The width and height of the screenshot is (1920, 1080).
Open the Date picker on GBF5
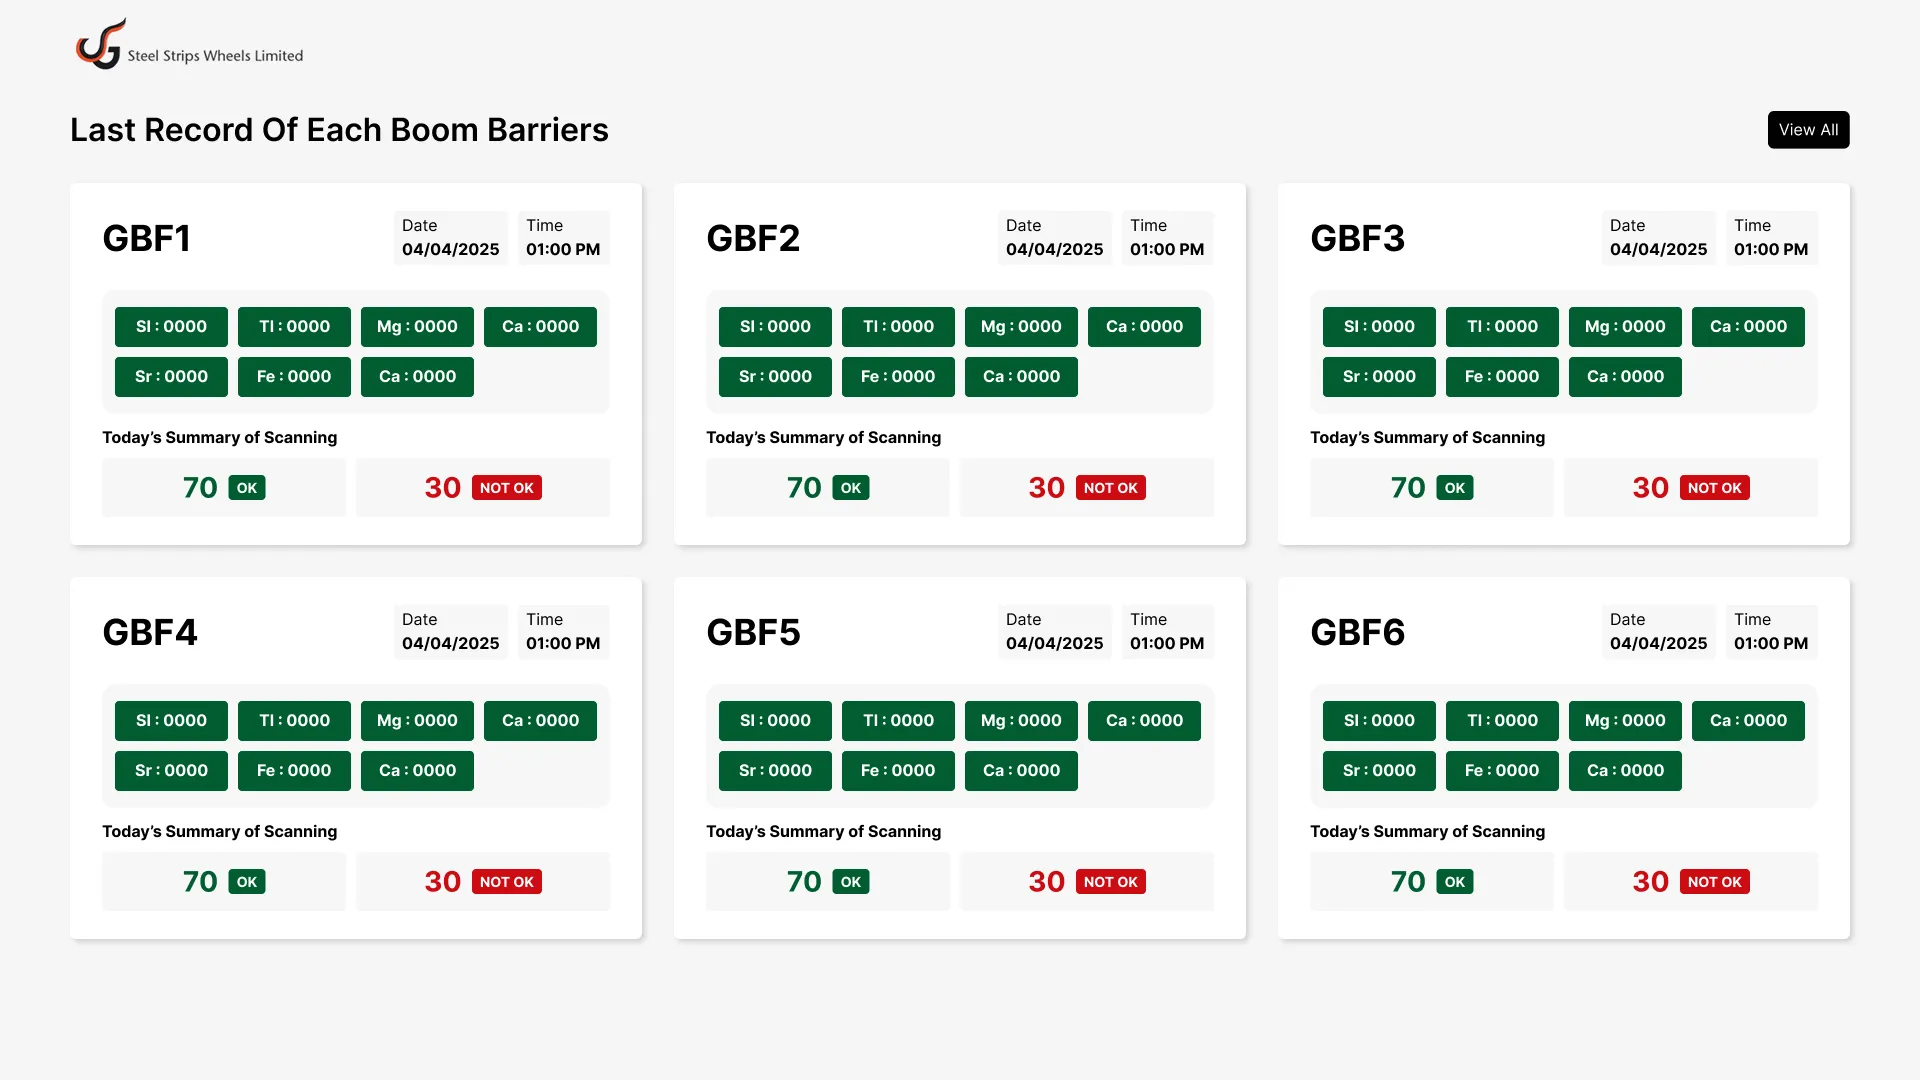pyautogui.click(x=1054, y=632)
